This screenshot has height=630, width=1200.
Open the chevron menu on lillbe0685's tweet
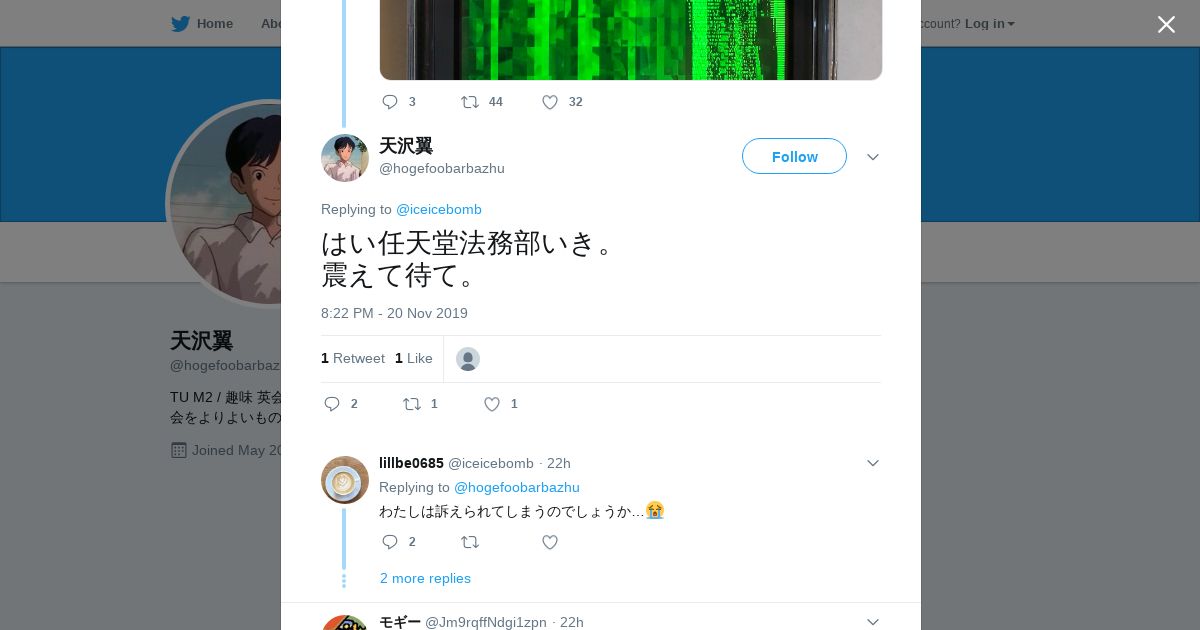(x=873, y=463)
